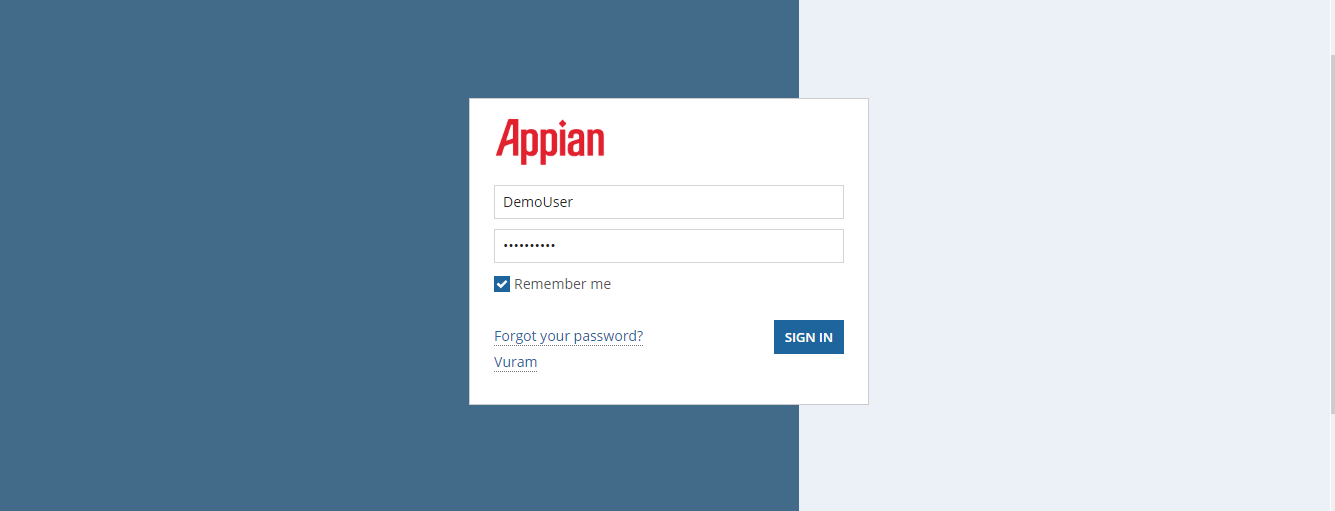Uncheck the Remember me checkbox

coord(502,284)
